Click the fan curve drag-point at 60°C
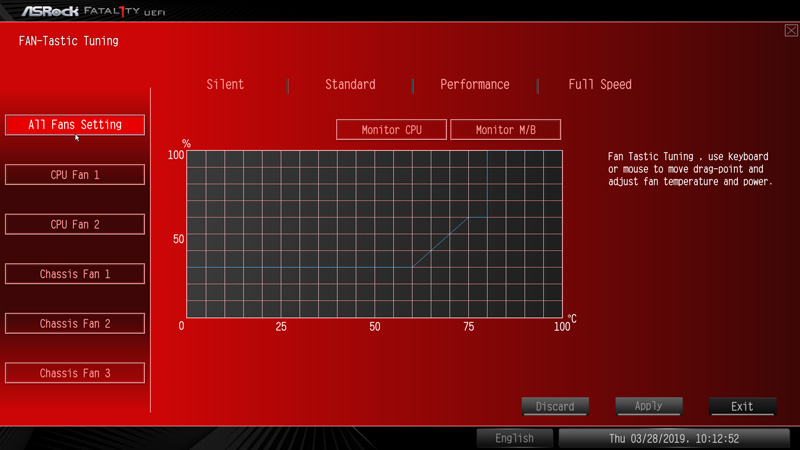Screen dimensions: 800x450 (x=412, y=267)
